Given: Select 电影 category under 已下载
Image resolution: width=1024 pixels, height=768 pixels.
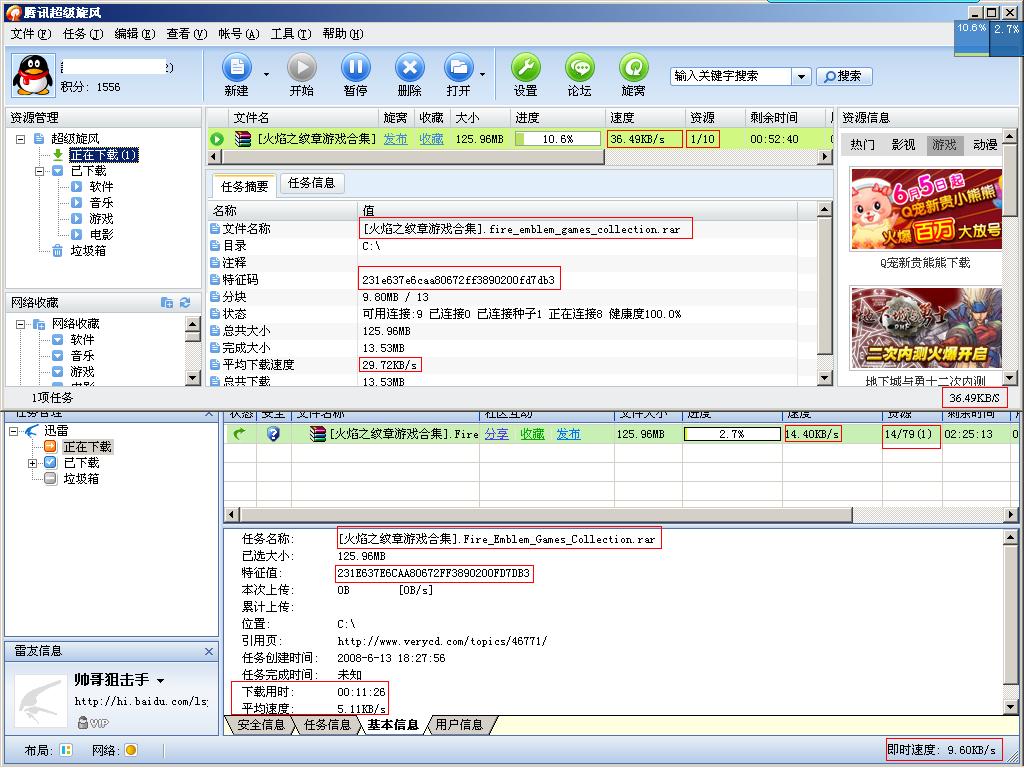Looking at the screenshot, I should 101,234.
